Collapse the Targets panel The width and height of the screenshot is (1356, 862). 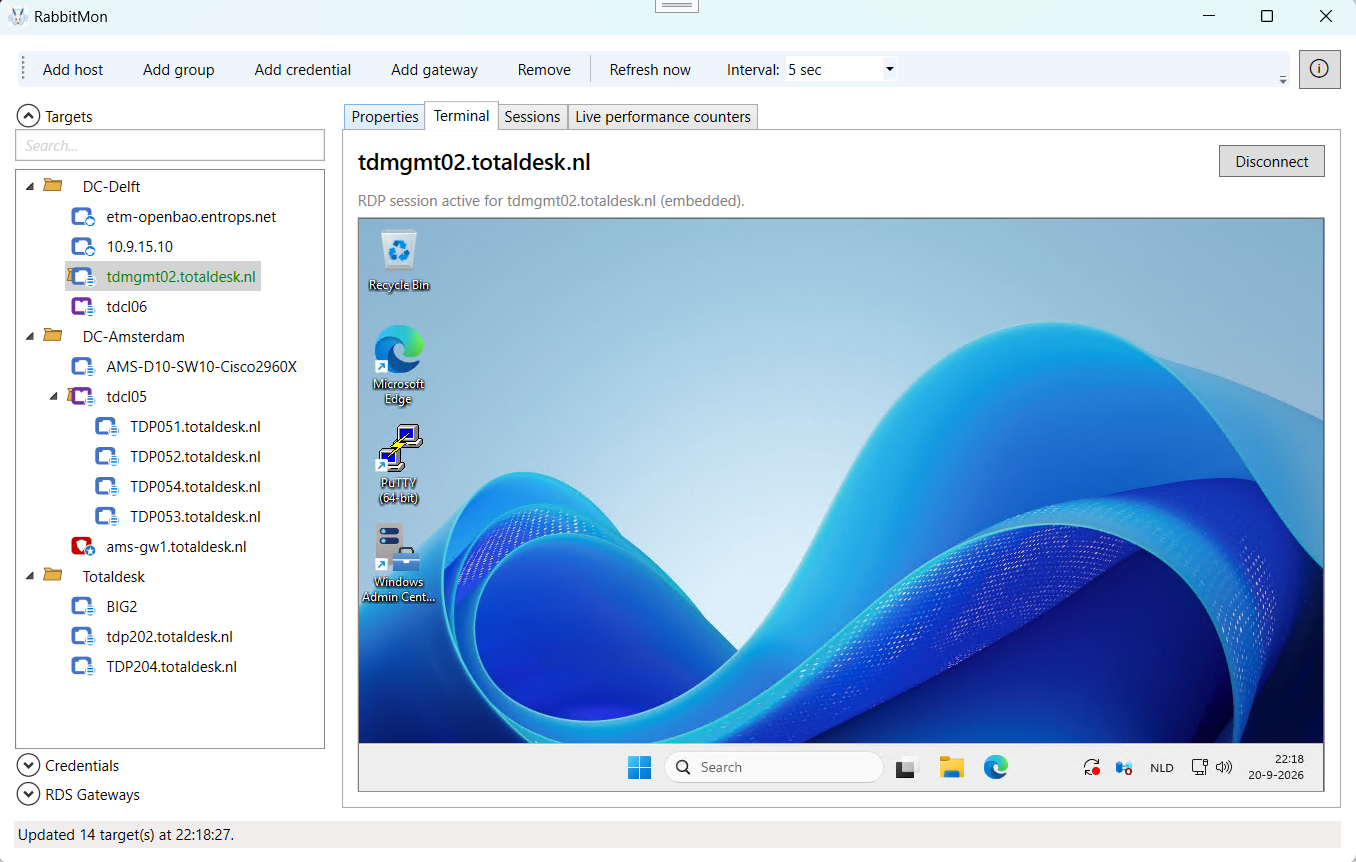coord(29,116)
